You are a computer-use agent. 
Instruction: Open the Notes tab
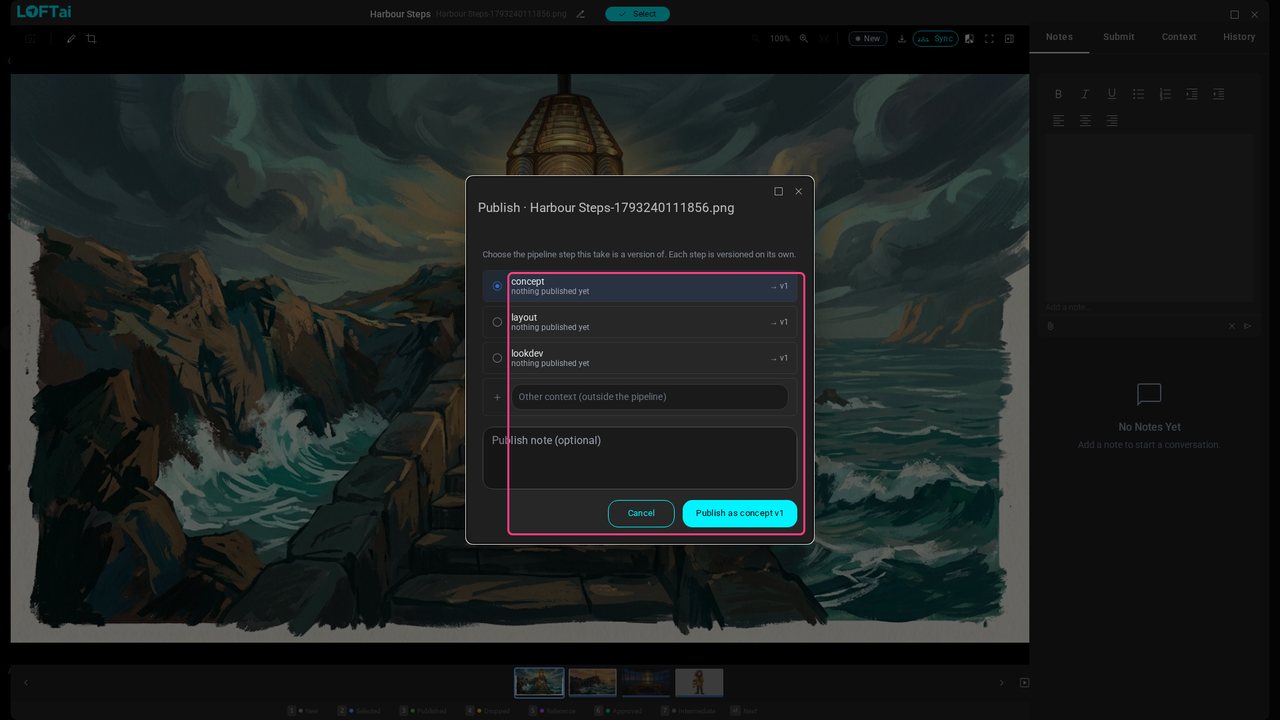coord(1059,37)
